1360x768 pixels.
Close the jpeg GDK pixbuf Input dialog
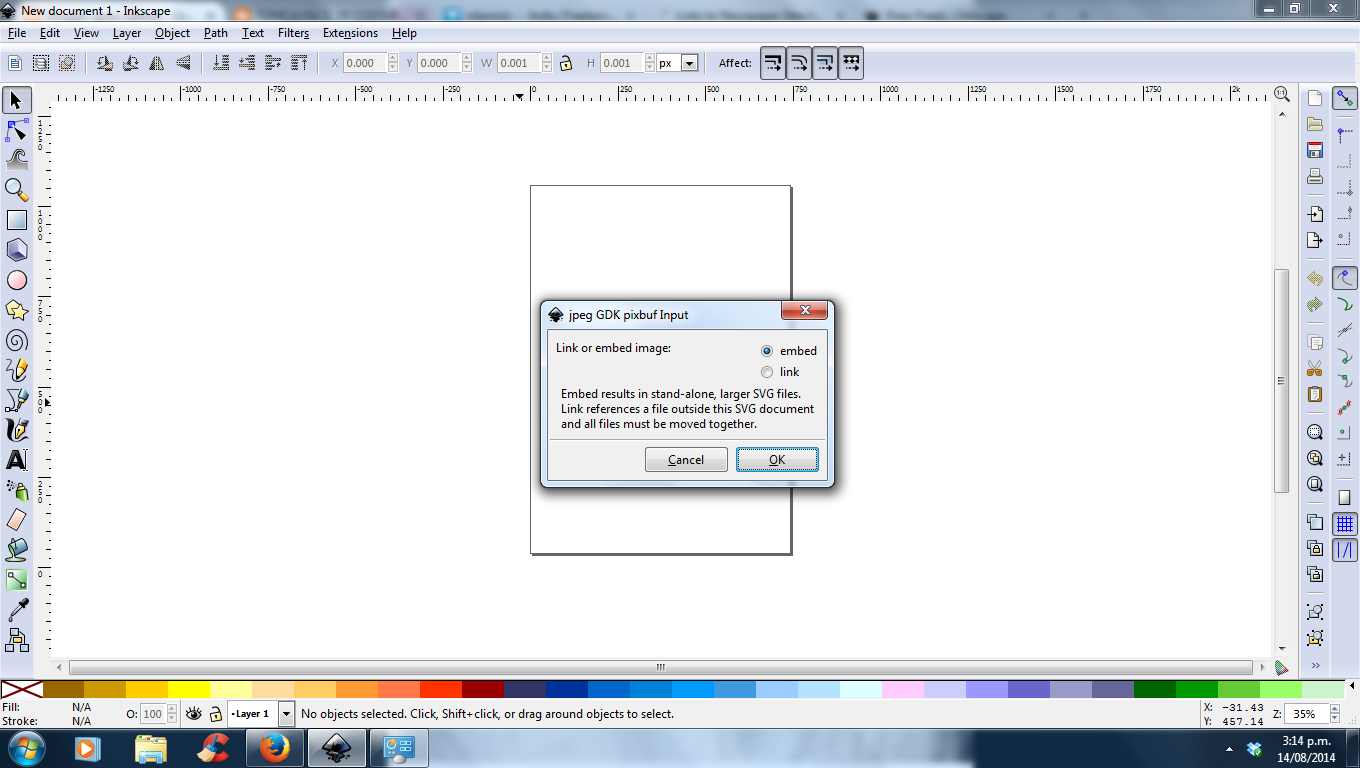(x=804, y=311)
